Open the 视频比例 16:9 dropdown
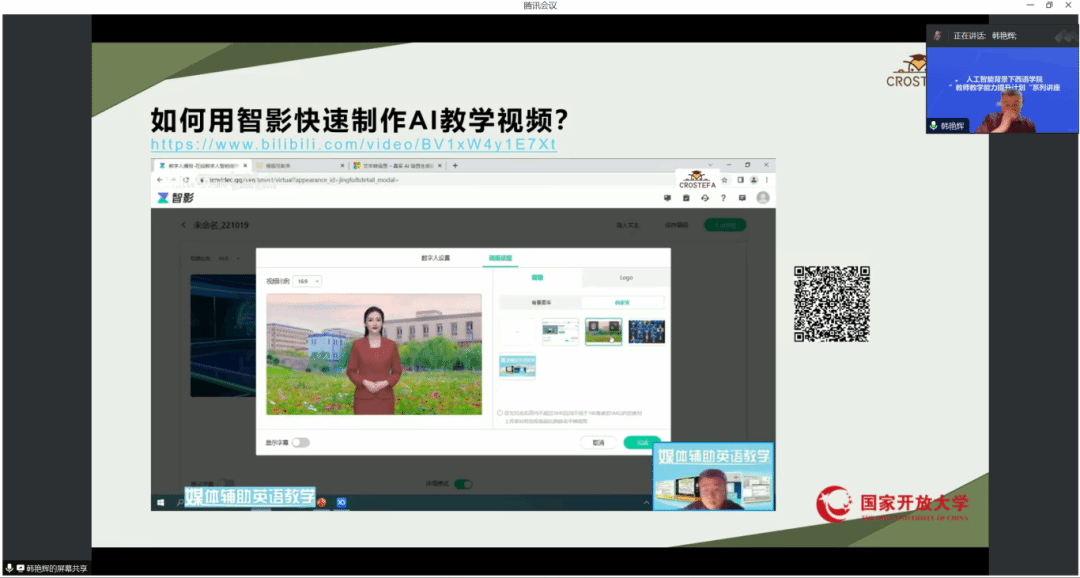This screenshot has height=578, width=1080. click(x=308, y=282)
